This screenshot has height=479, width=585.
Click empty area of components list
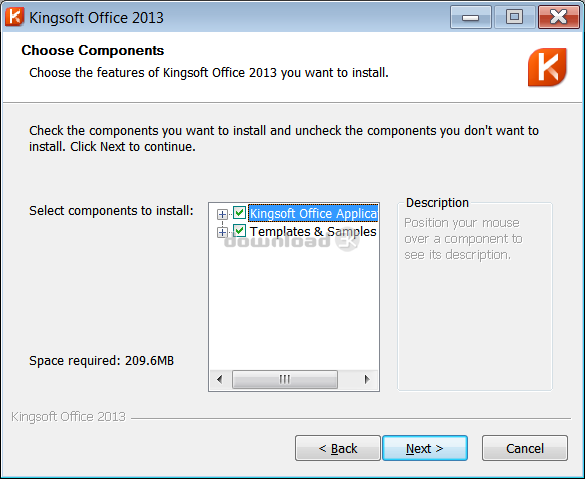pyautogui.click(x=294, y=306)
